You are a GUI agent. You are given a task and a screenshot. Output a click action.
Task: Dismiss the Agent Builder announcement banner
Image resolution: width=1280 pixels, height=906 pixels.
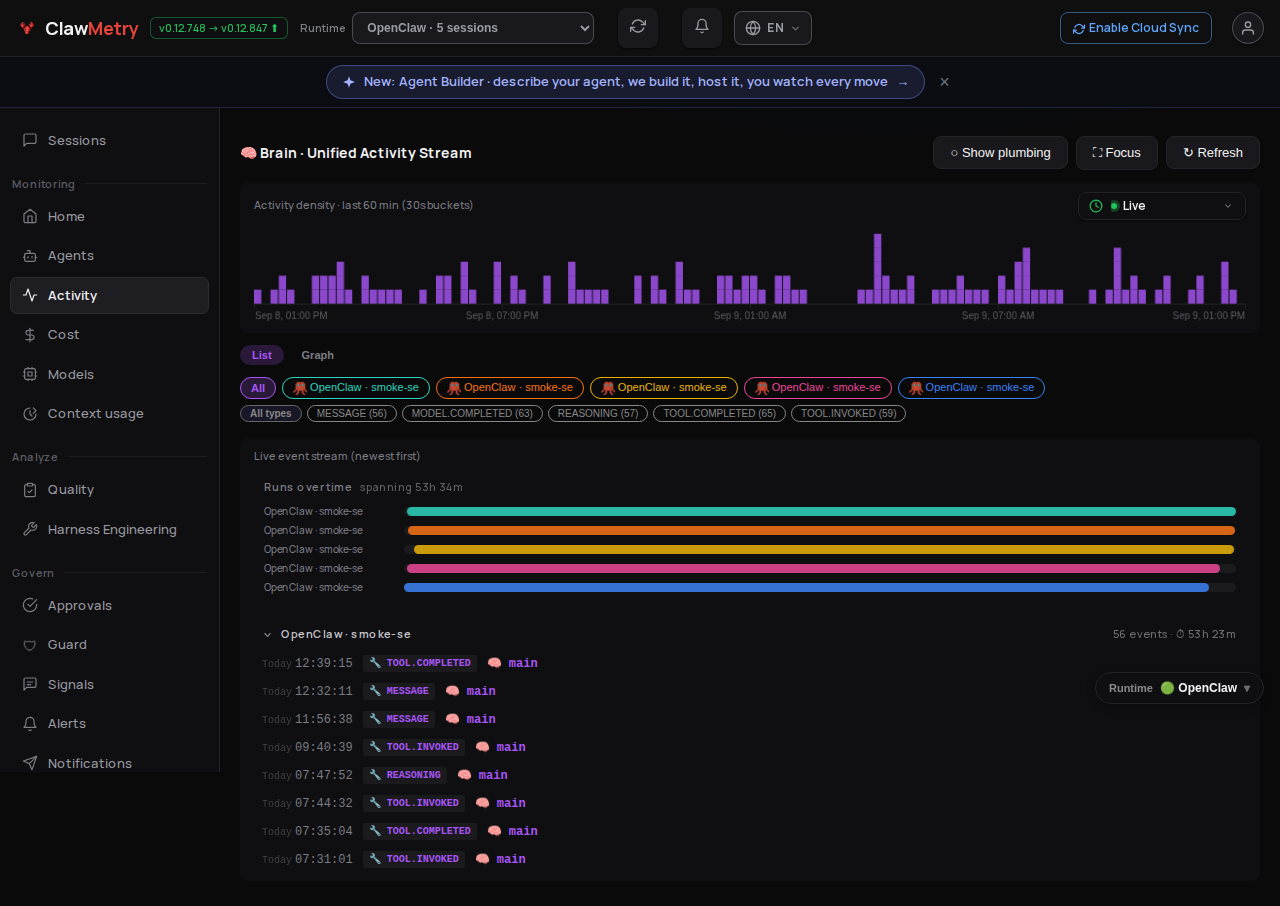[944, 82]
